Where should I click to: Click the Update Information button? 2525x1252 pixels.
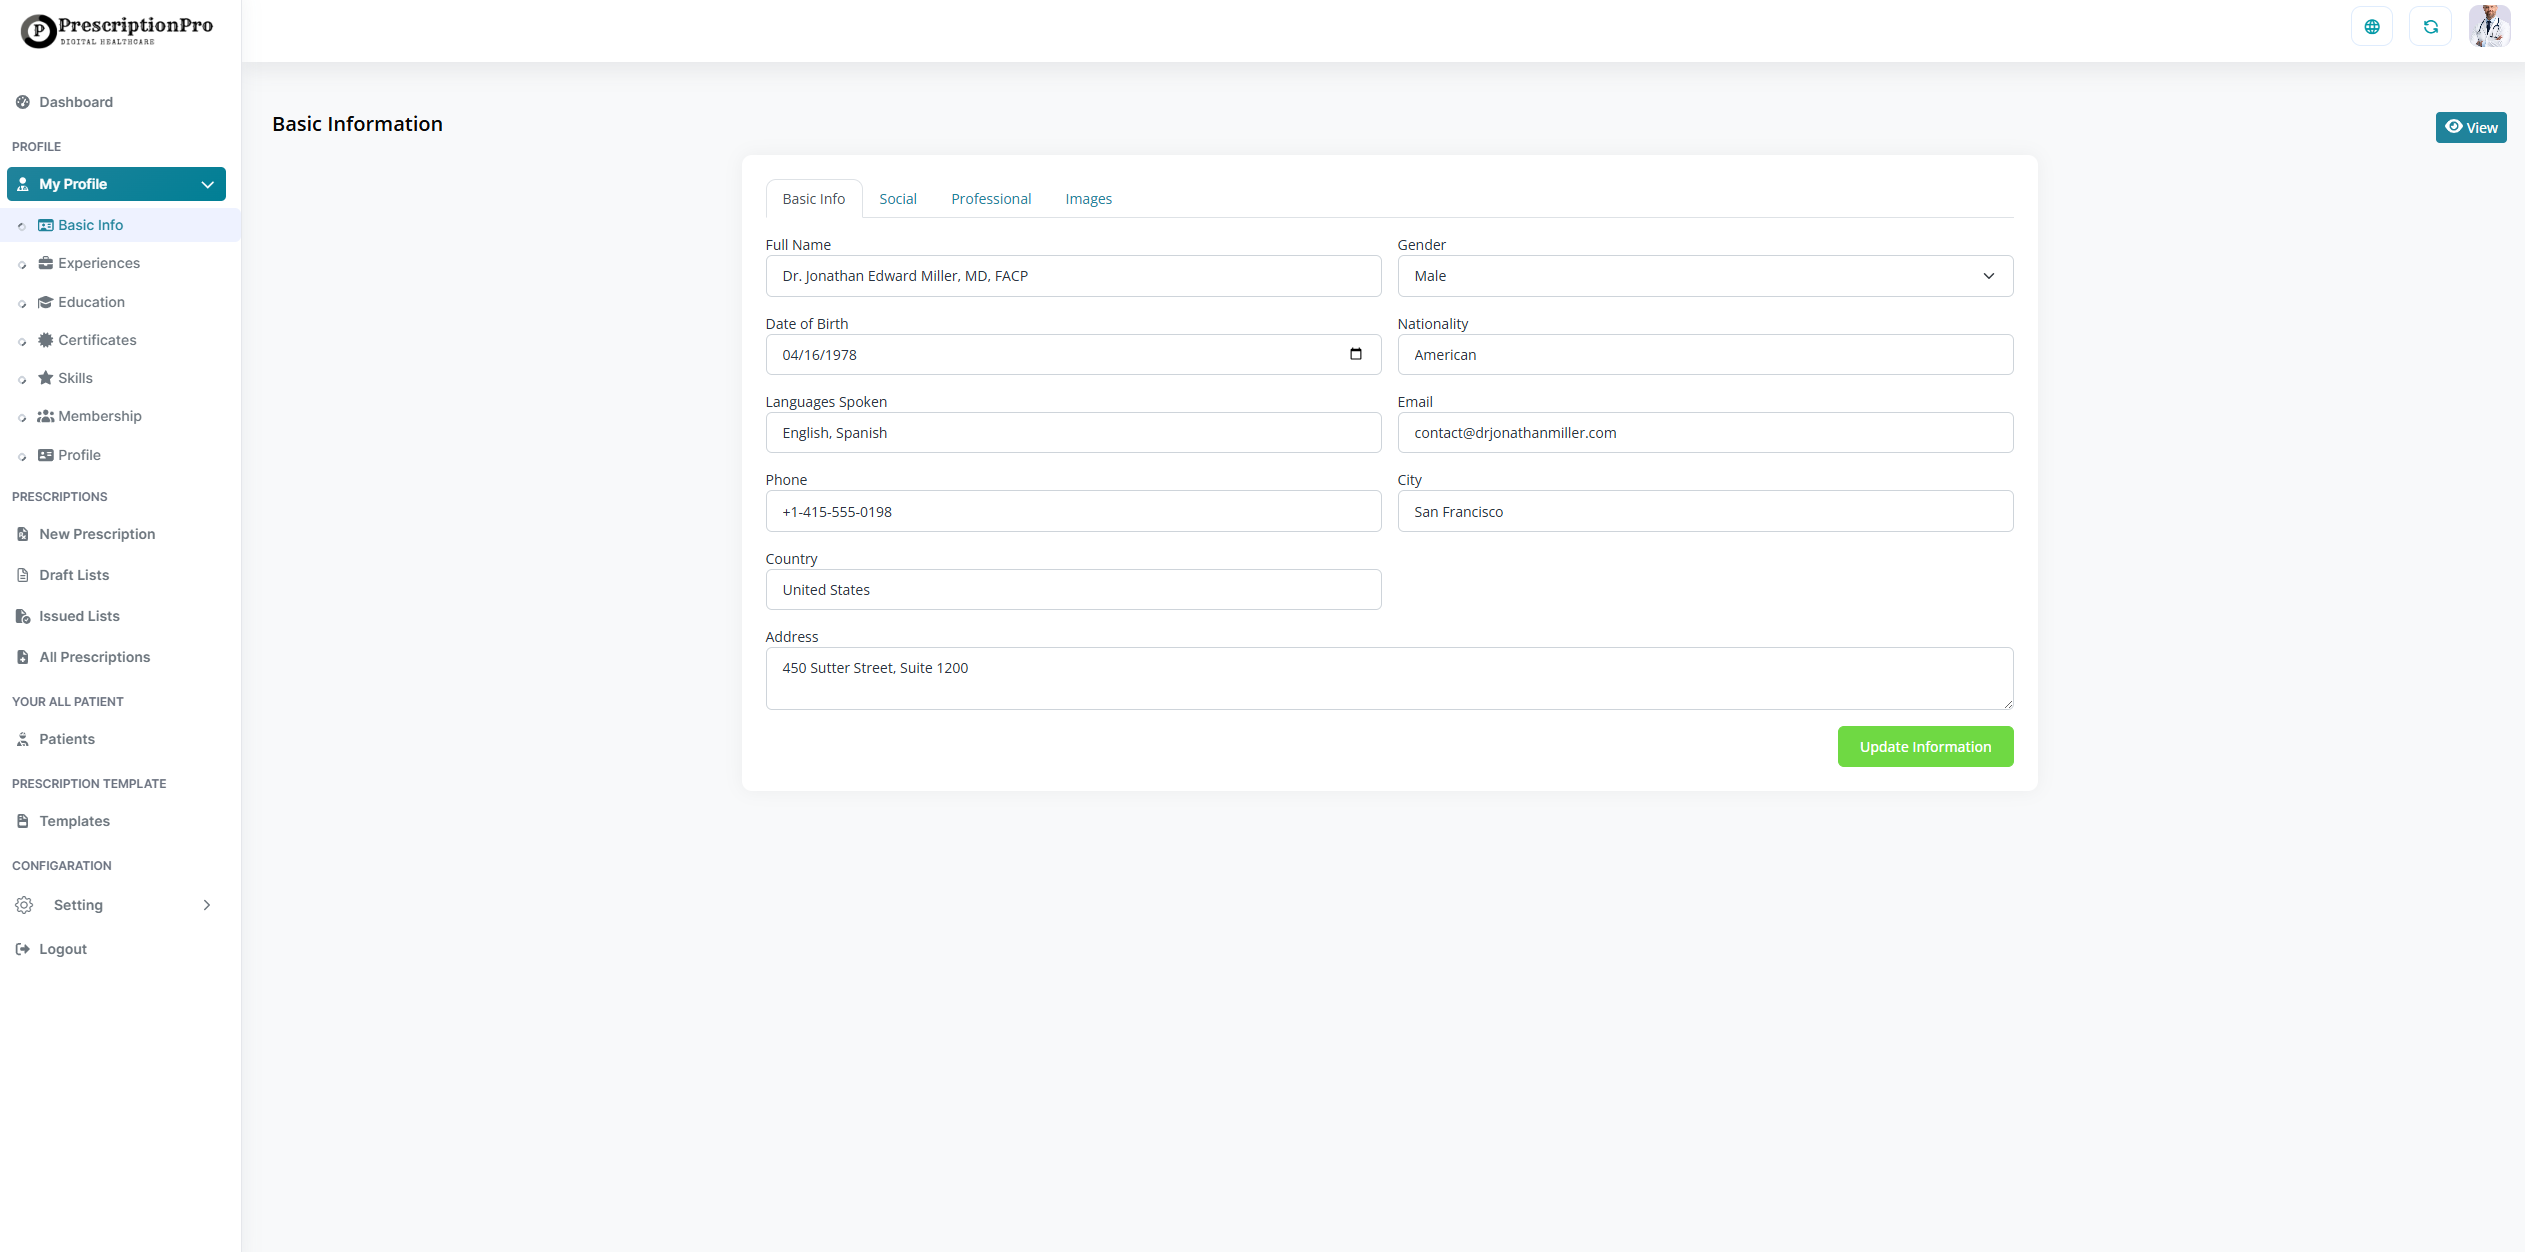[x=1925, y=747]
